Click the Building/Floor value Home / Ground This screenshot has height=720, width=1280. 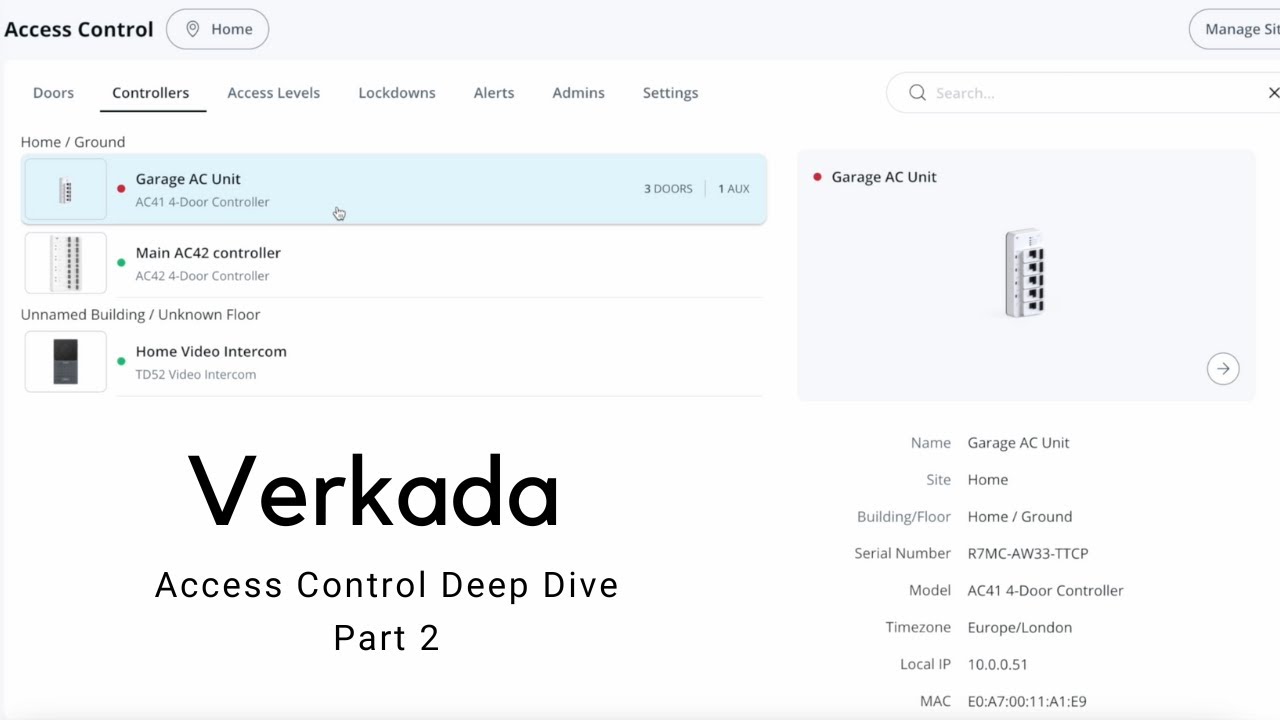pos(1020,517)
